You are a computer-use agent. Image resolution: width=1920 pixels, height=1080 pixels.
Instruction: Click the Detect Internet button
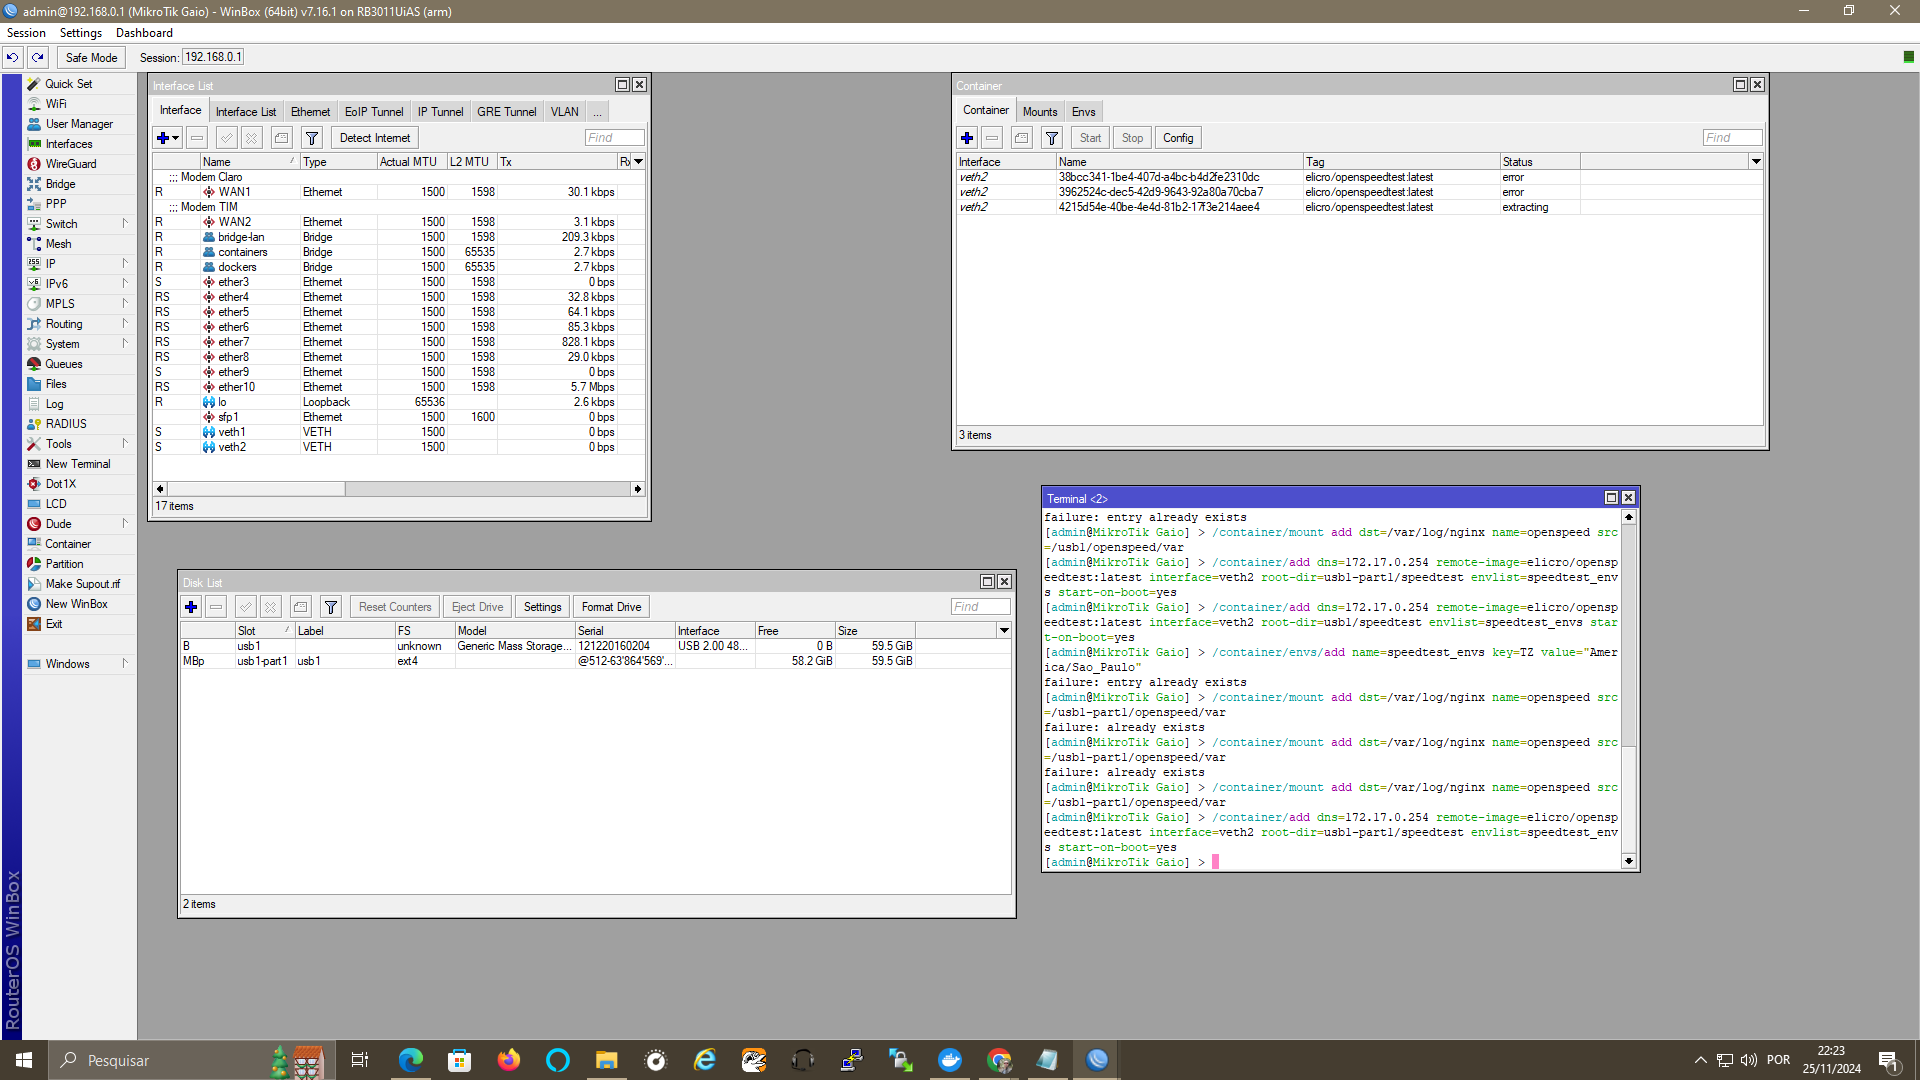(374, 138)
